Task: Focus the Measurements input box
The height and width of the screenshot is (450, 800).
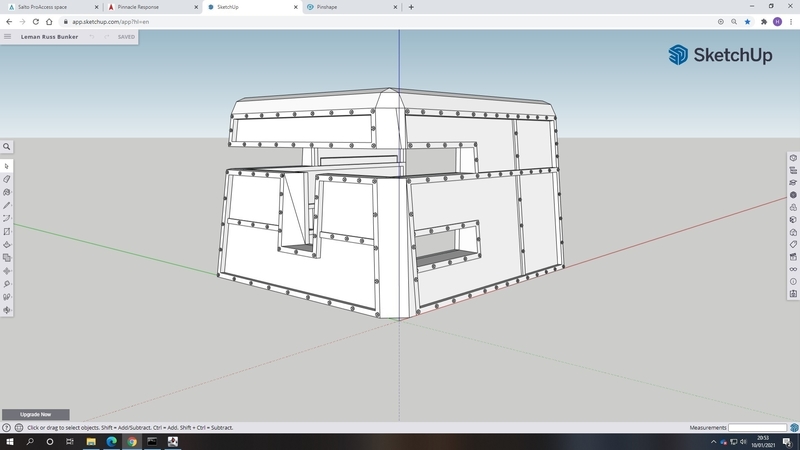Action: pos(757,428)
